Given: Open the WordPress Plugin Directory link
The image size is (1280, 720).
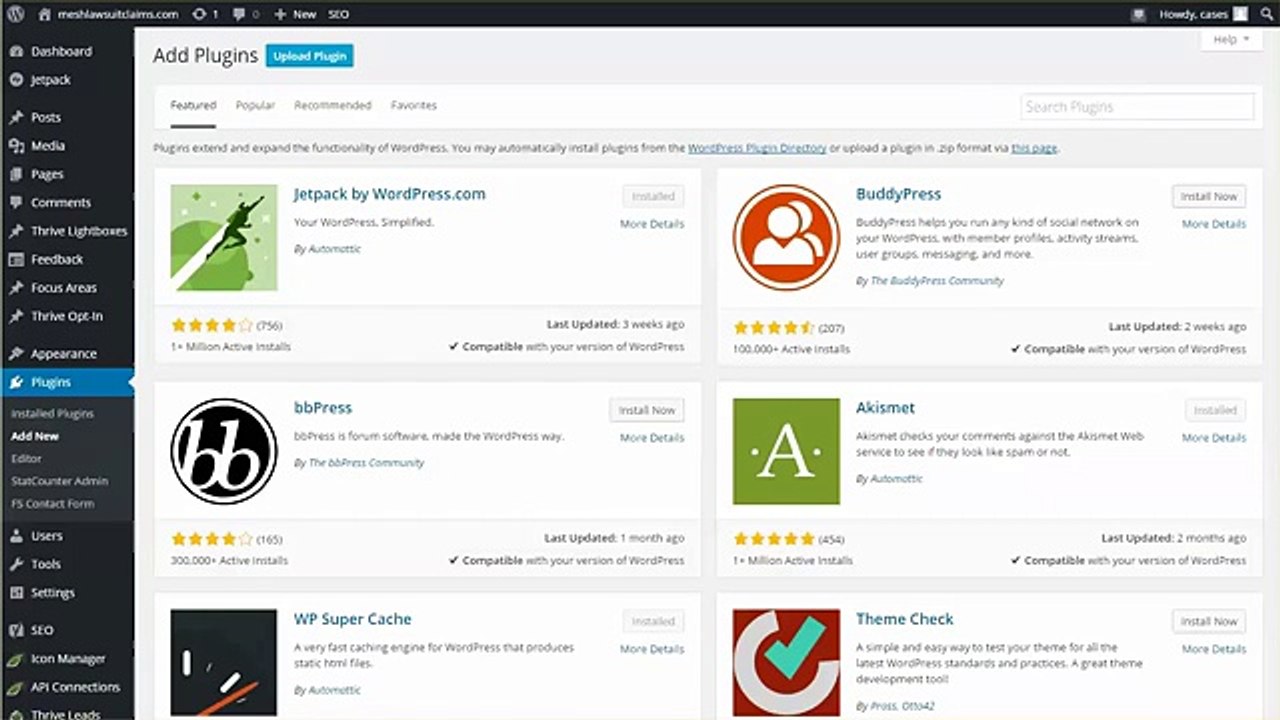Looking at the screenshot, I should (x=757, y=148).
